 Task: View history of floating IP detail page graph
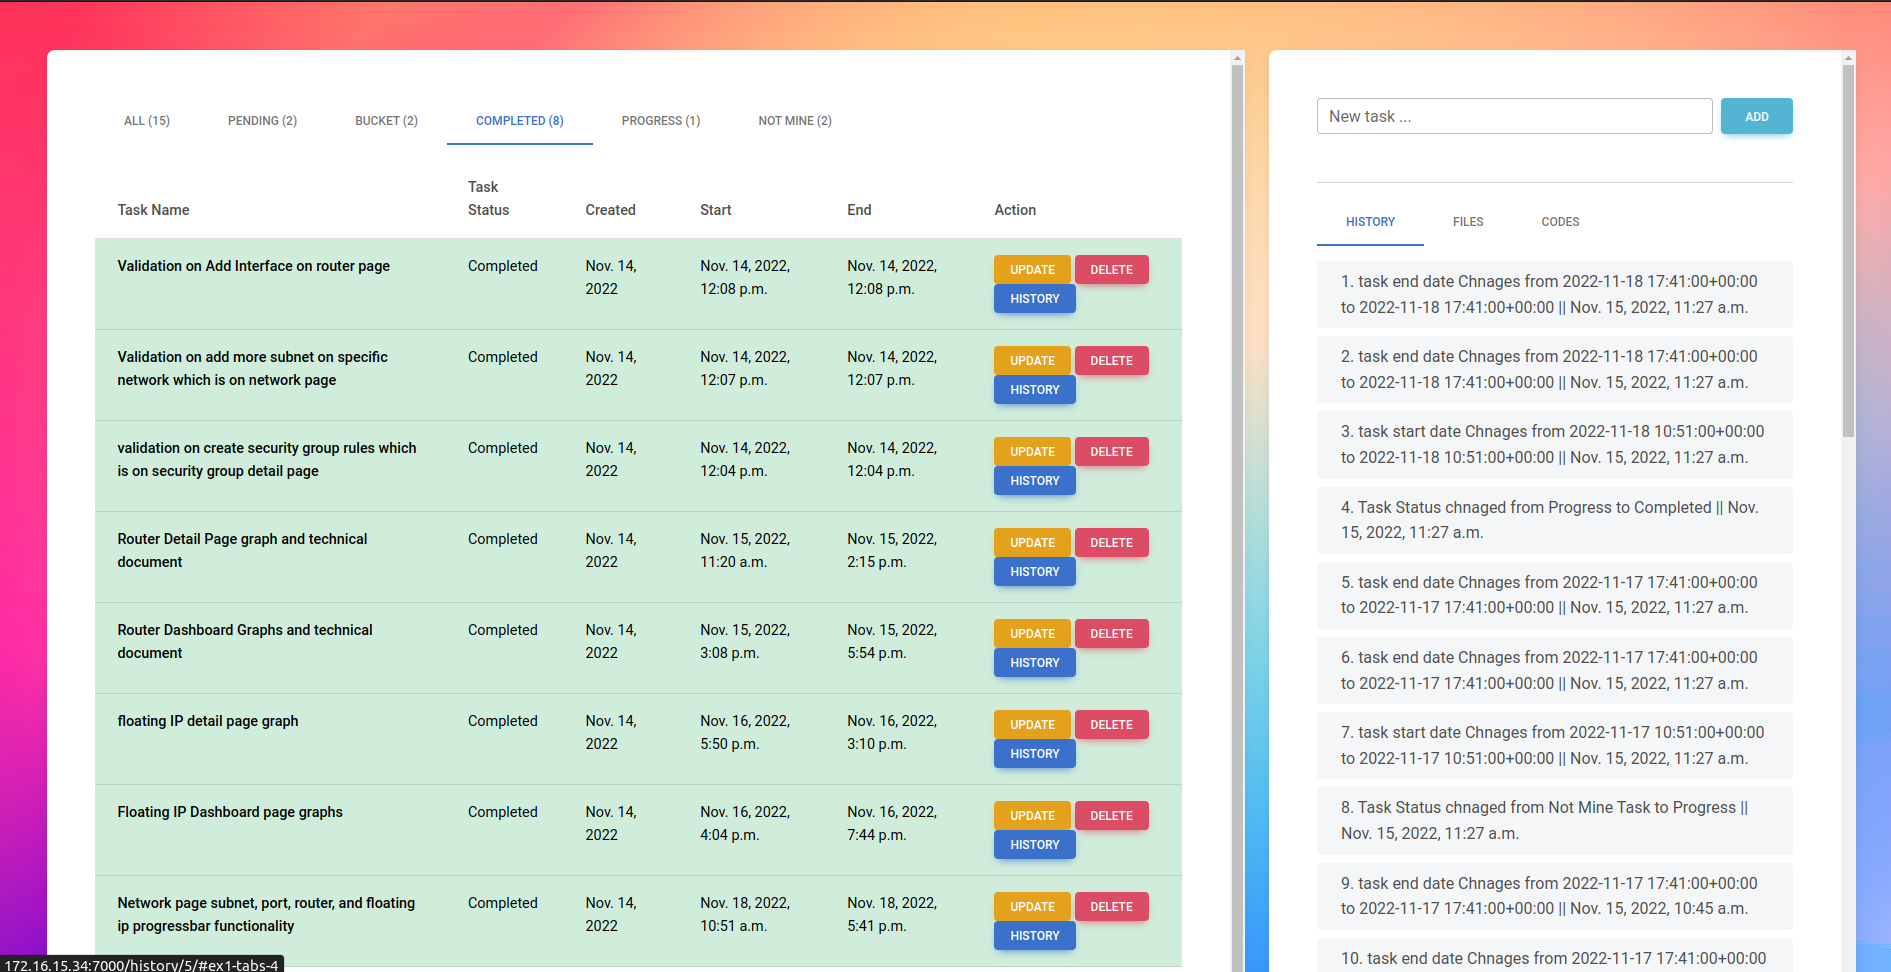tap(1034, 754)
